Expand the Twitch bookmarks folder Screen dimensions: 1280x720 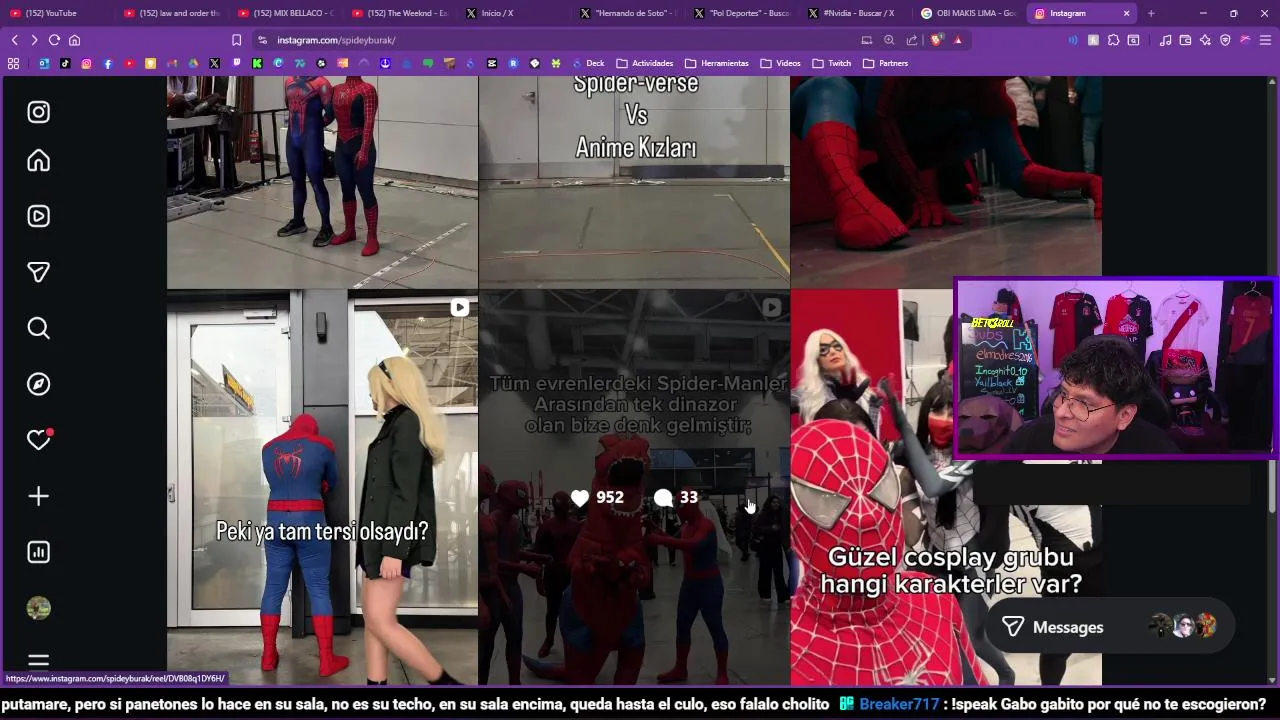click(832, 63)
